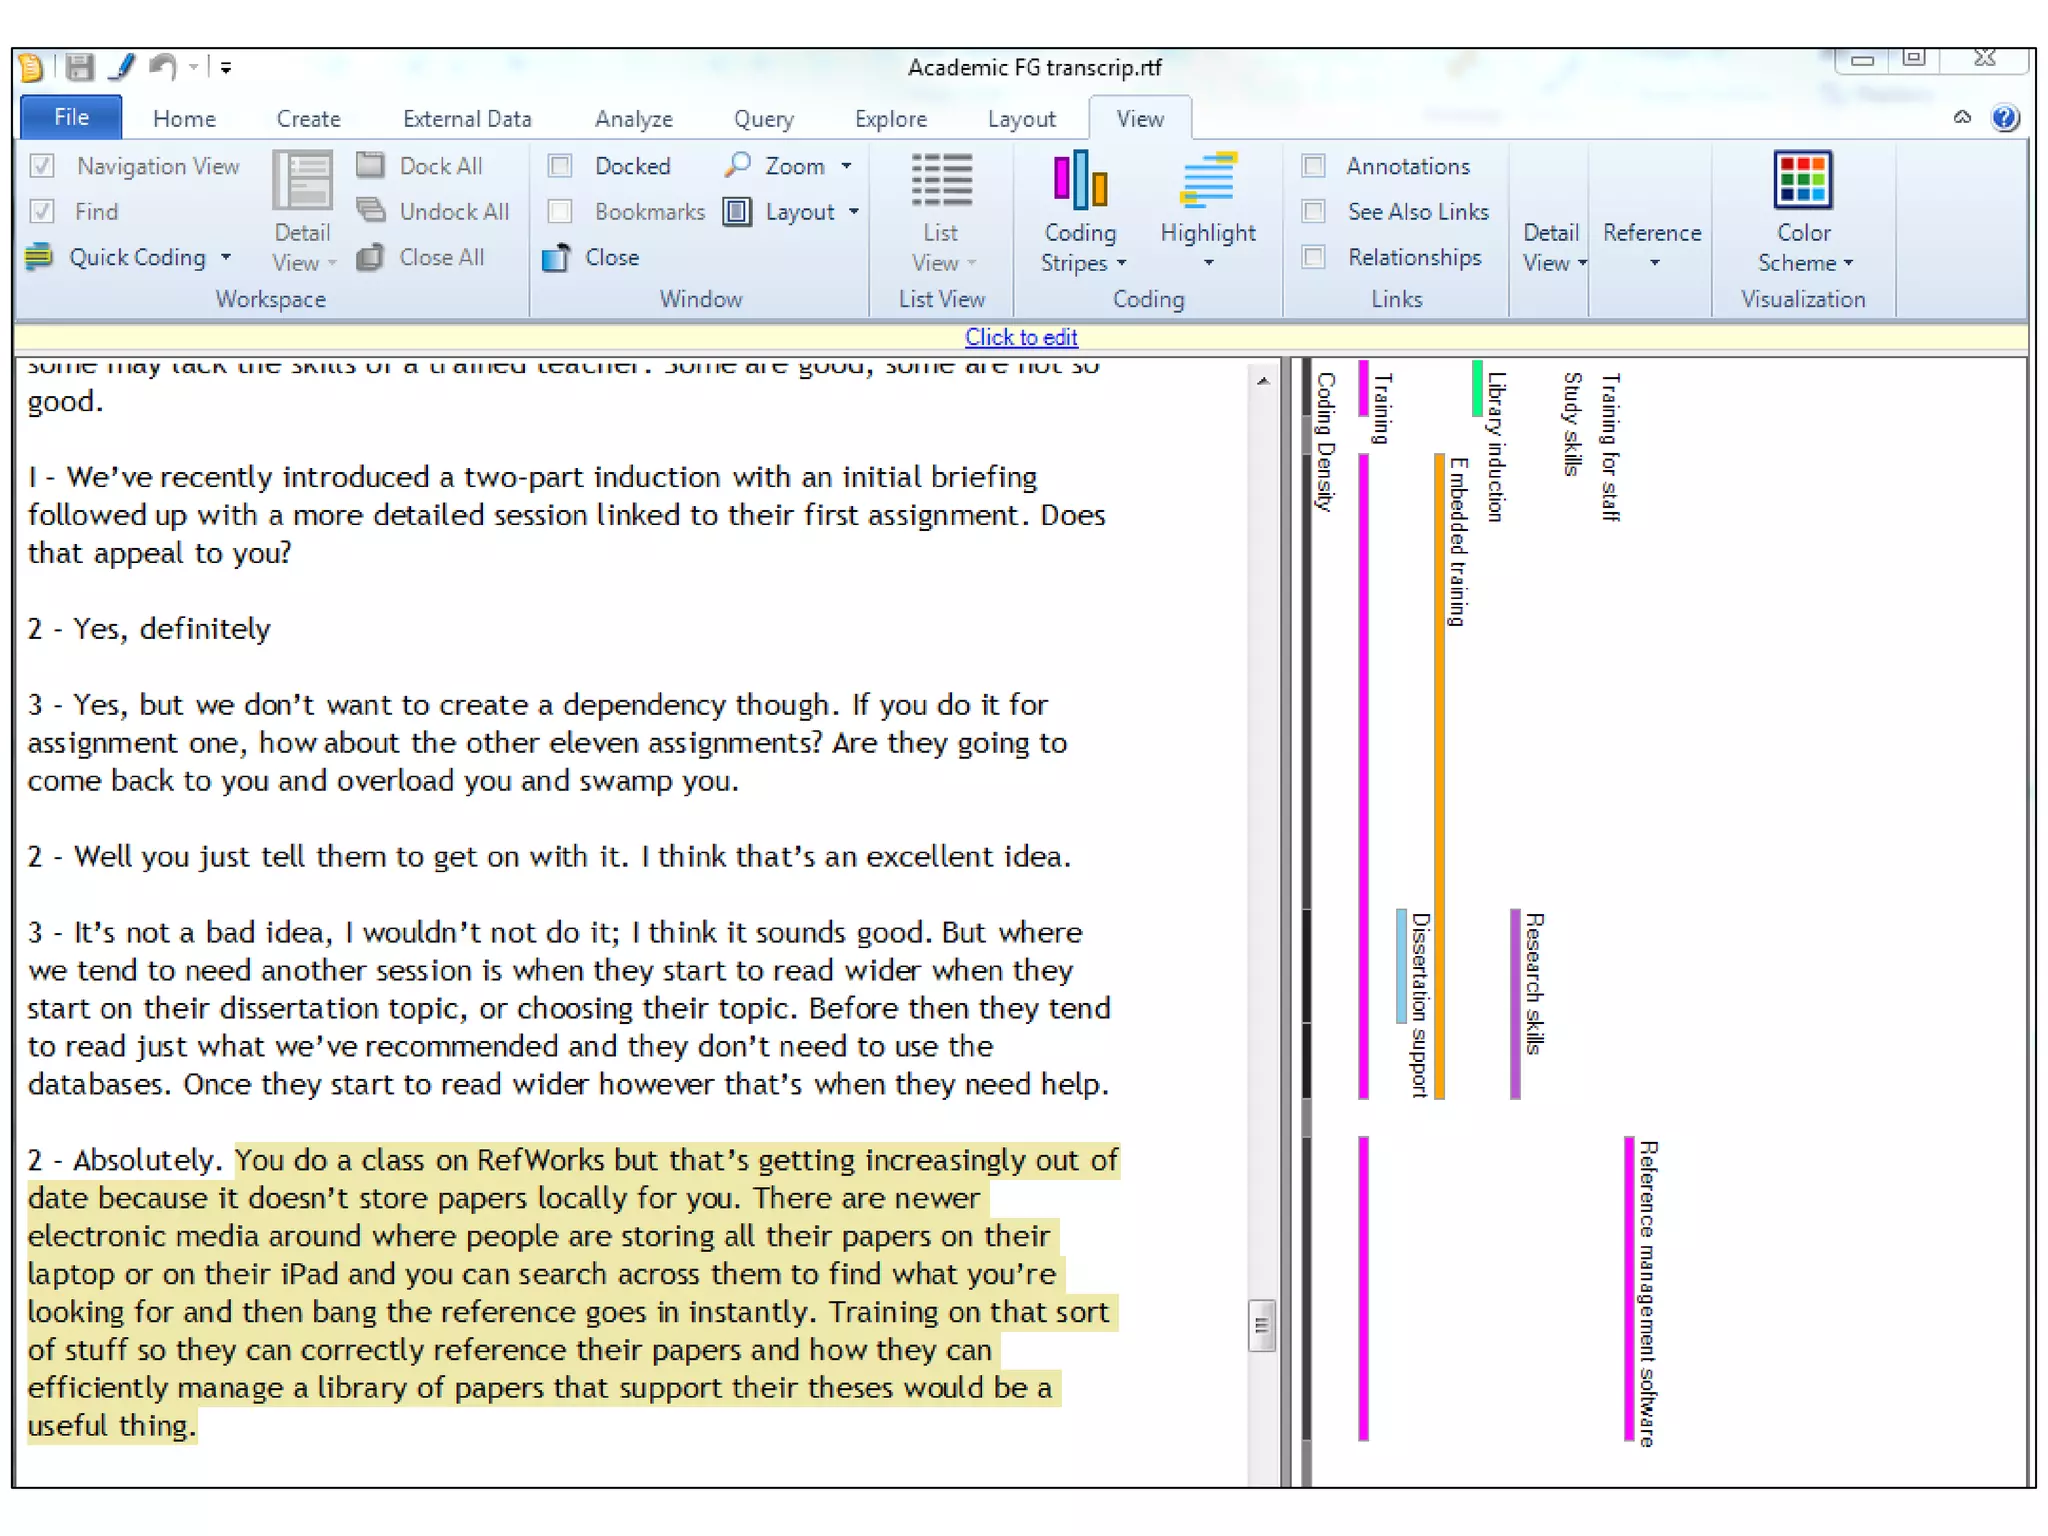
Task: Open the Layout dropdown arrow
Action: [x=854, y=212]
